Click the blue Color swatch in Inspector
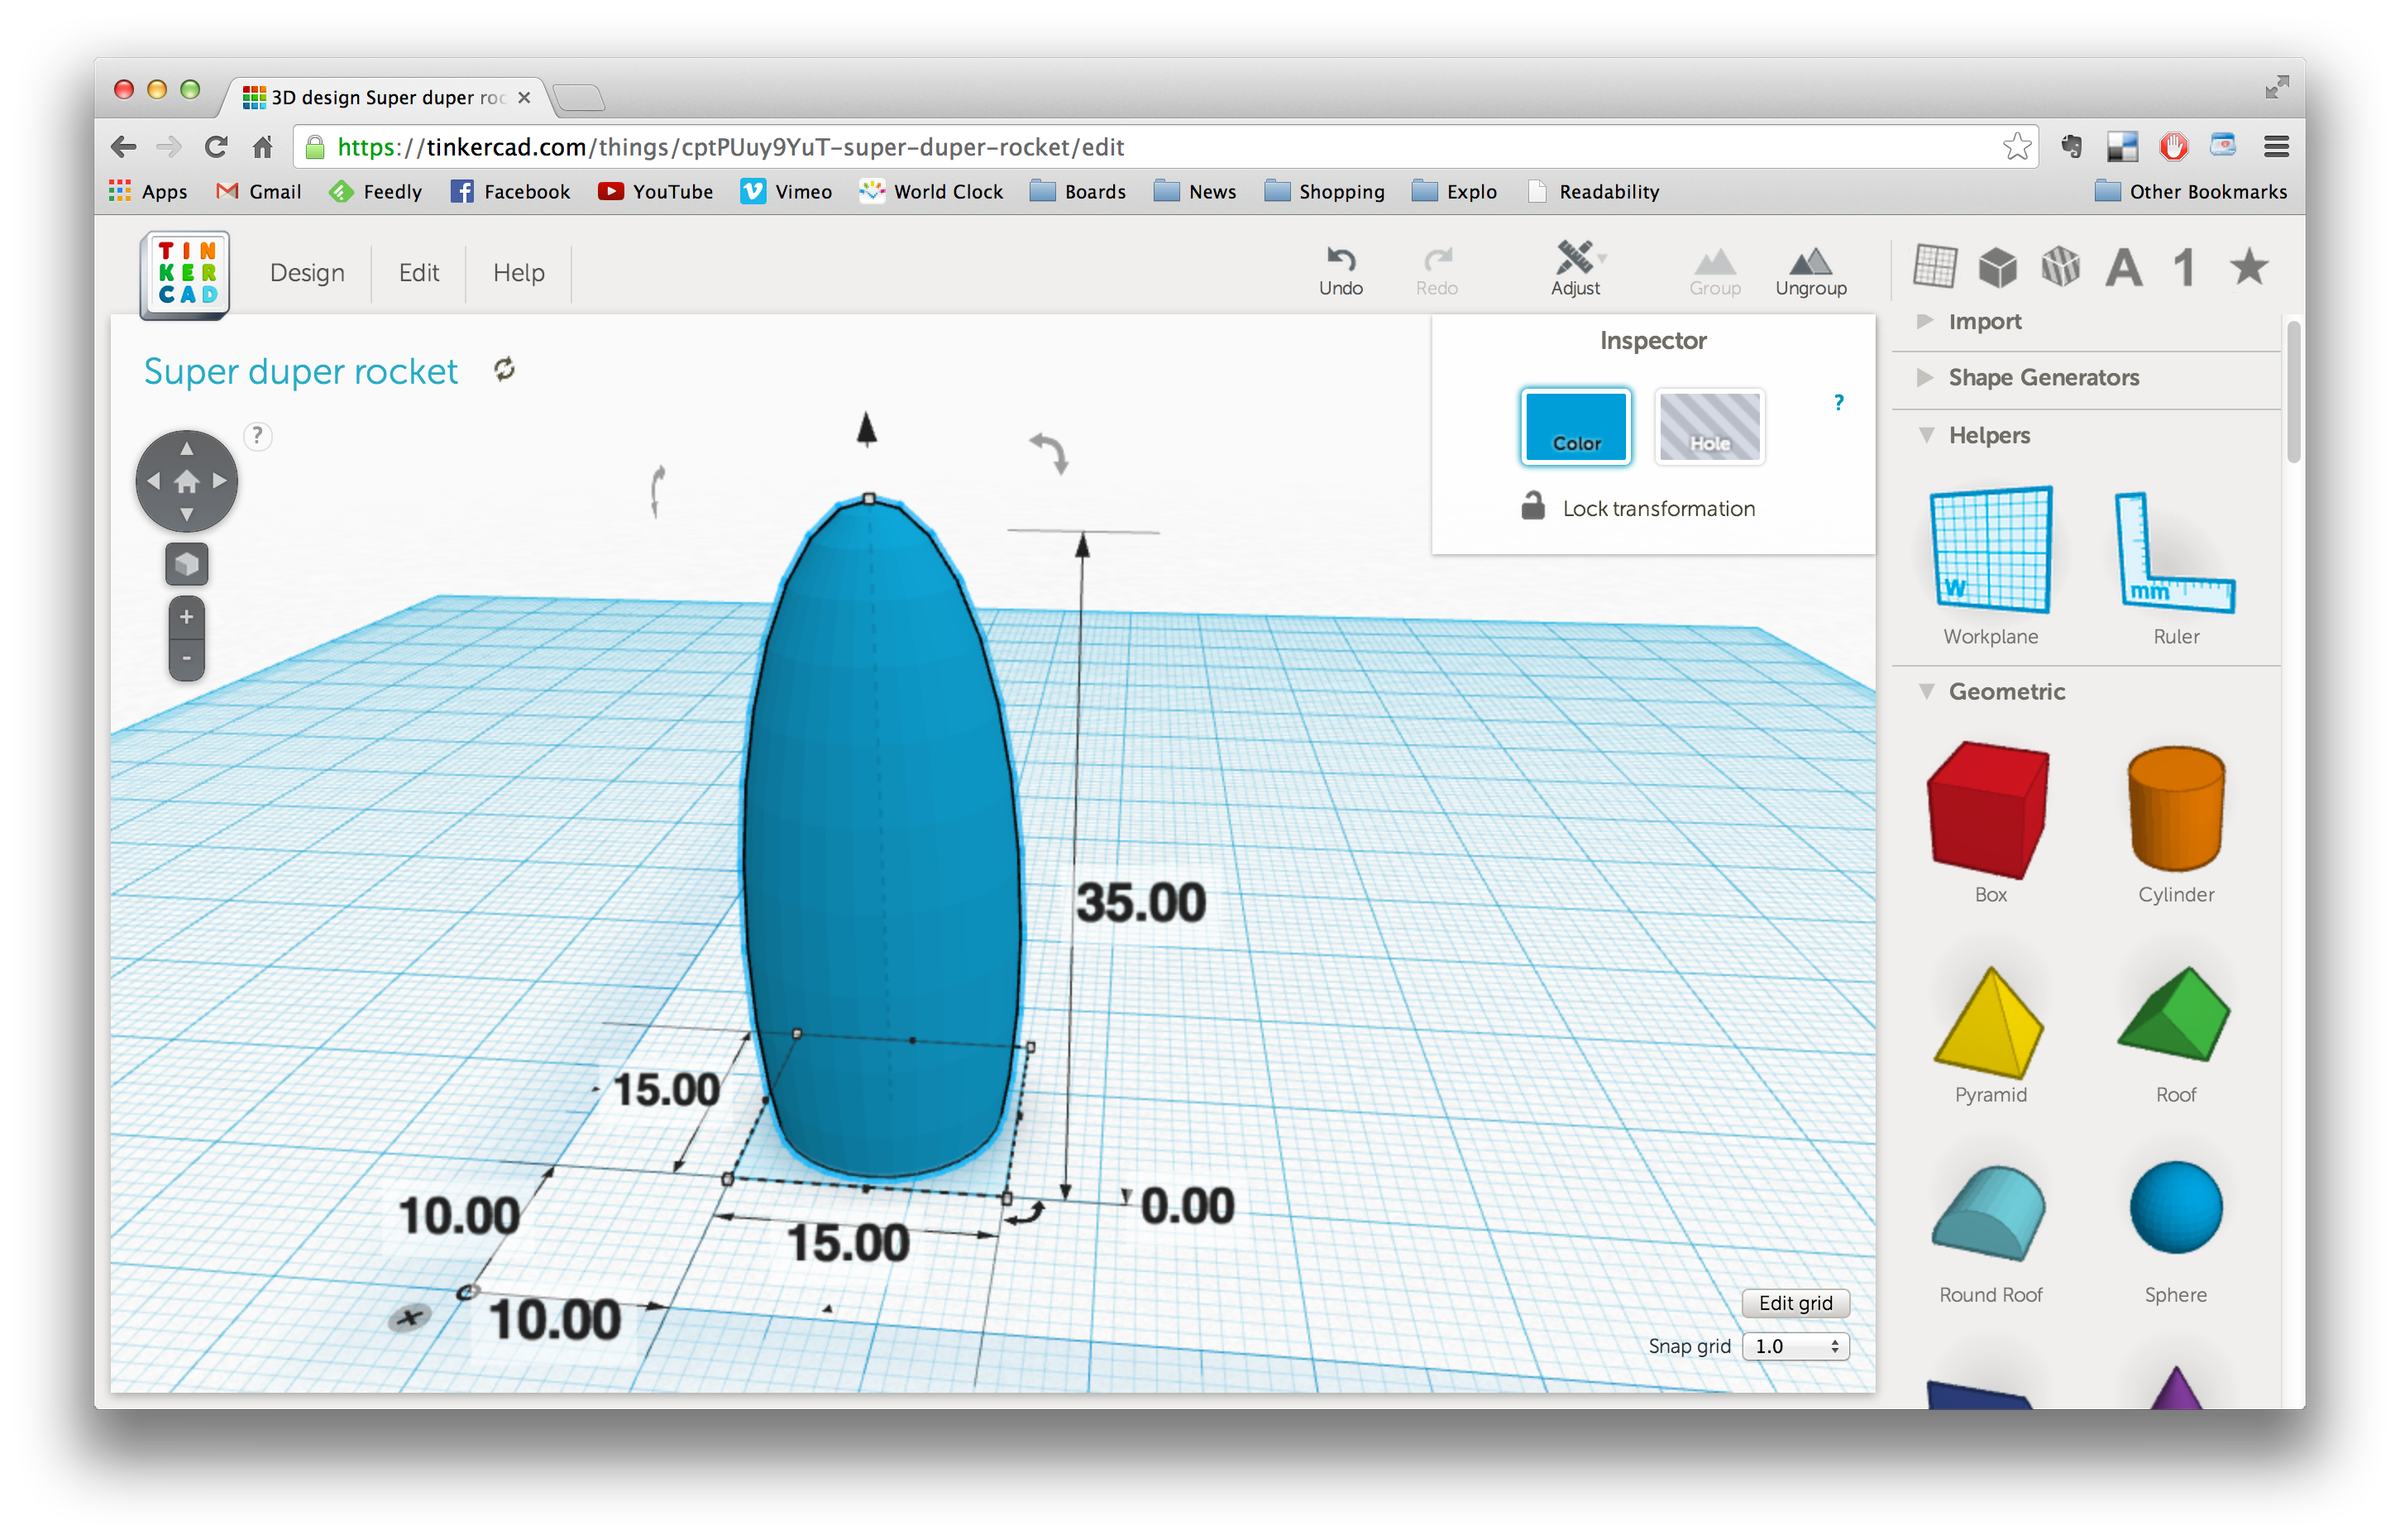 (1575, 427)
